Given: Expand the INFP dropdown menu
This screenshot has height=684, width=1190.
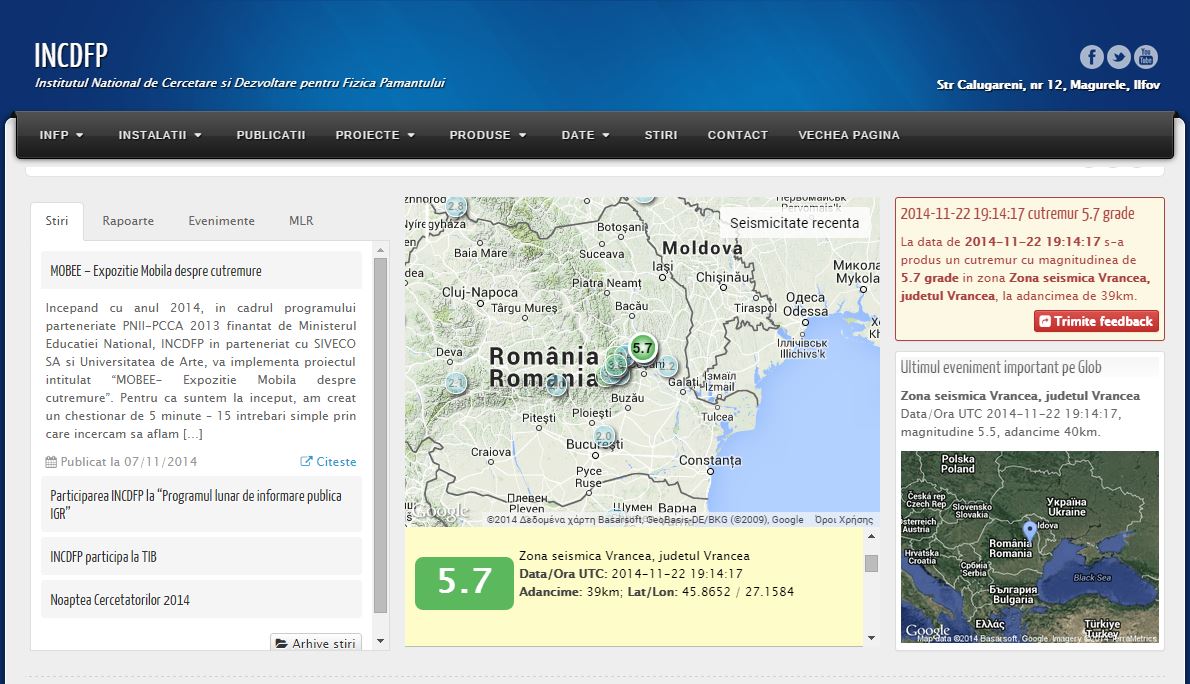Looking at the screenshot, I should pos(61,135).
